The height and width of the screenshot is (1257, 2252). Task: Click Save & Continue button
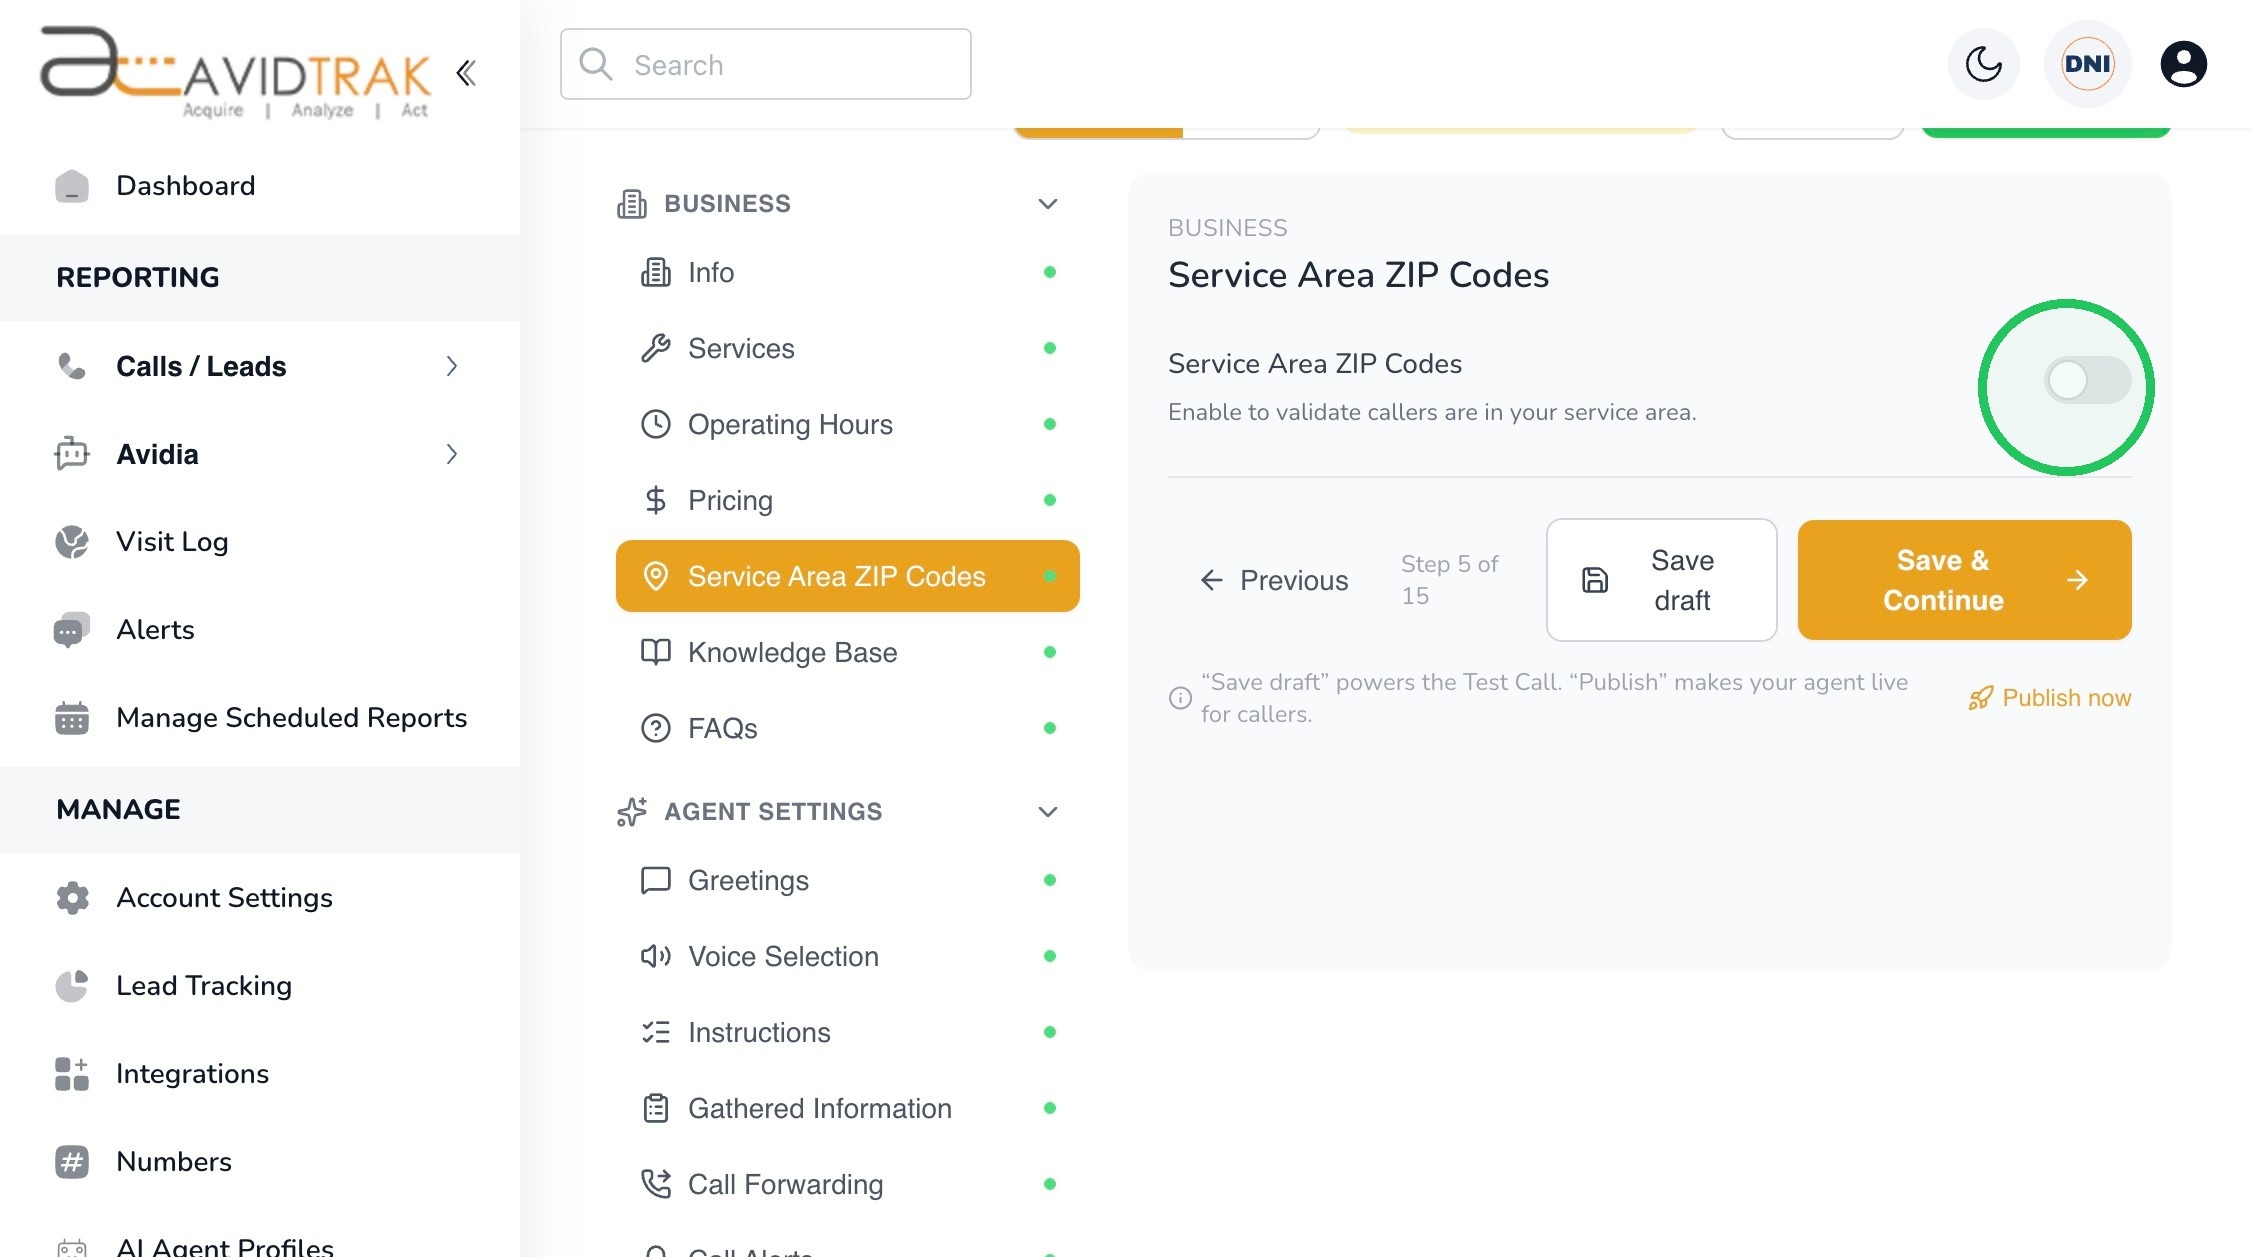click(1964, 580)
